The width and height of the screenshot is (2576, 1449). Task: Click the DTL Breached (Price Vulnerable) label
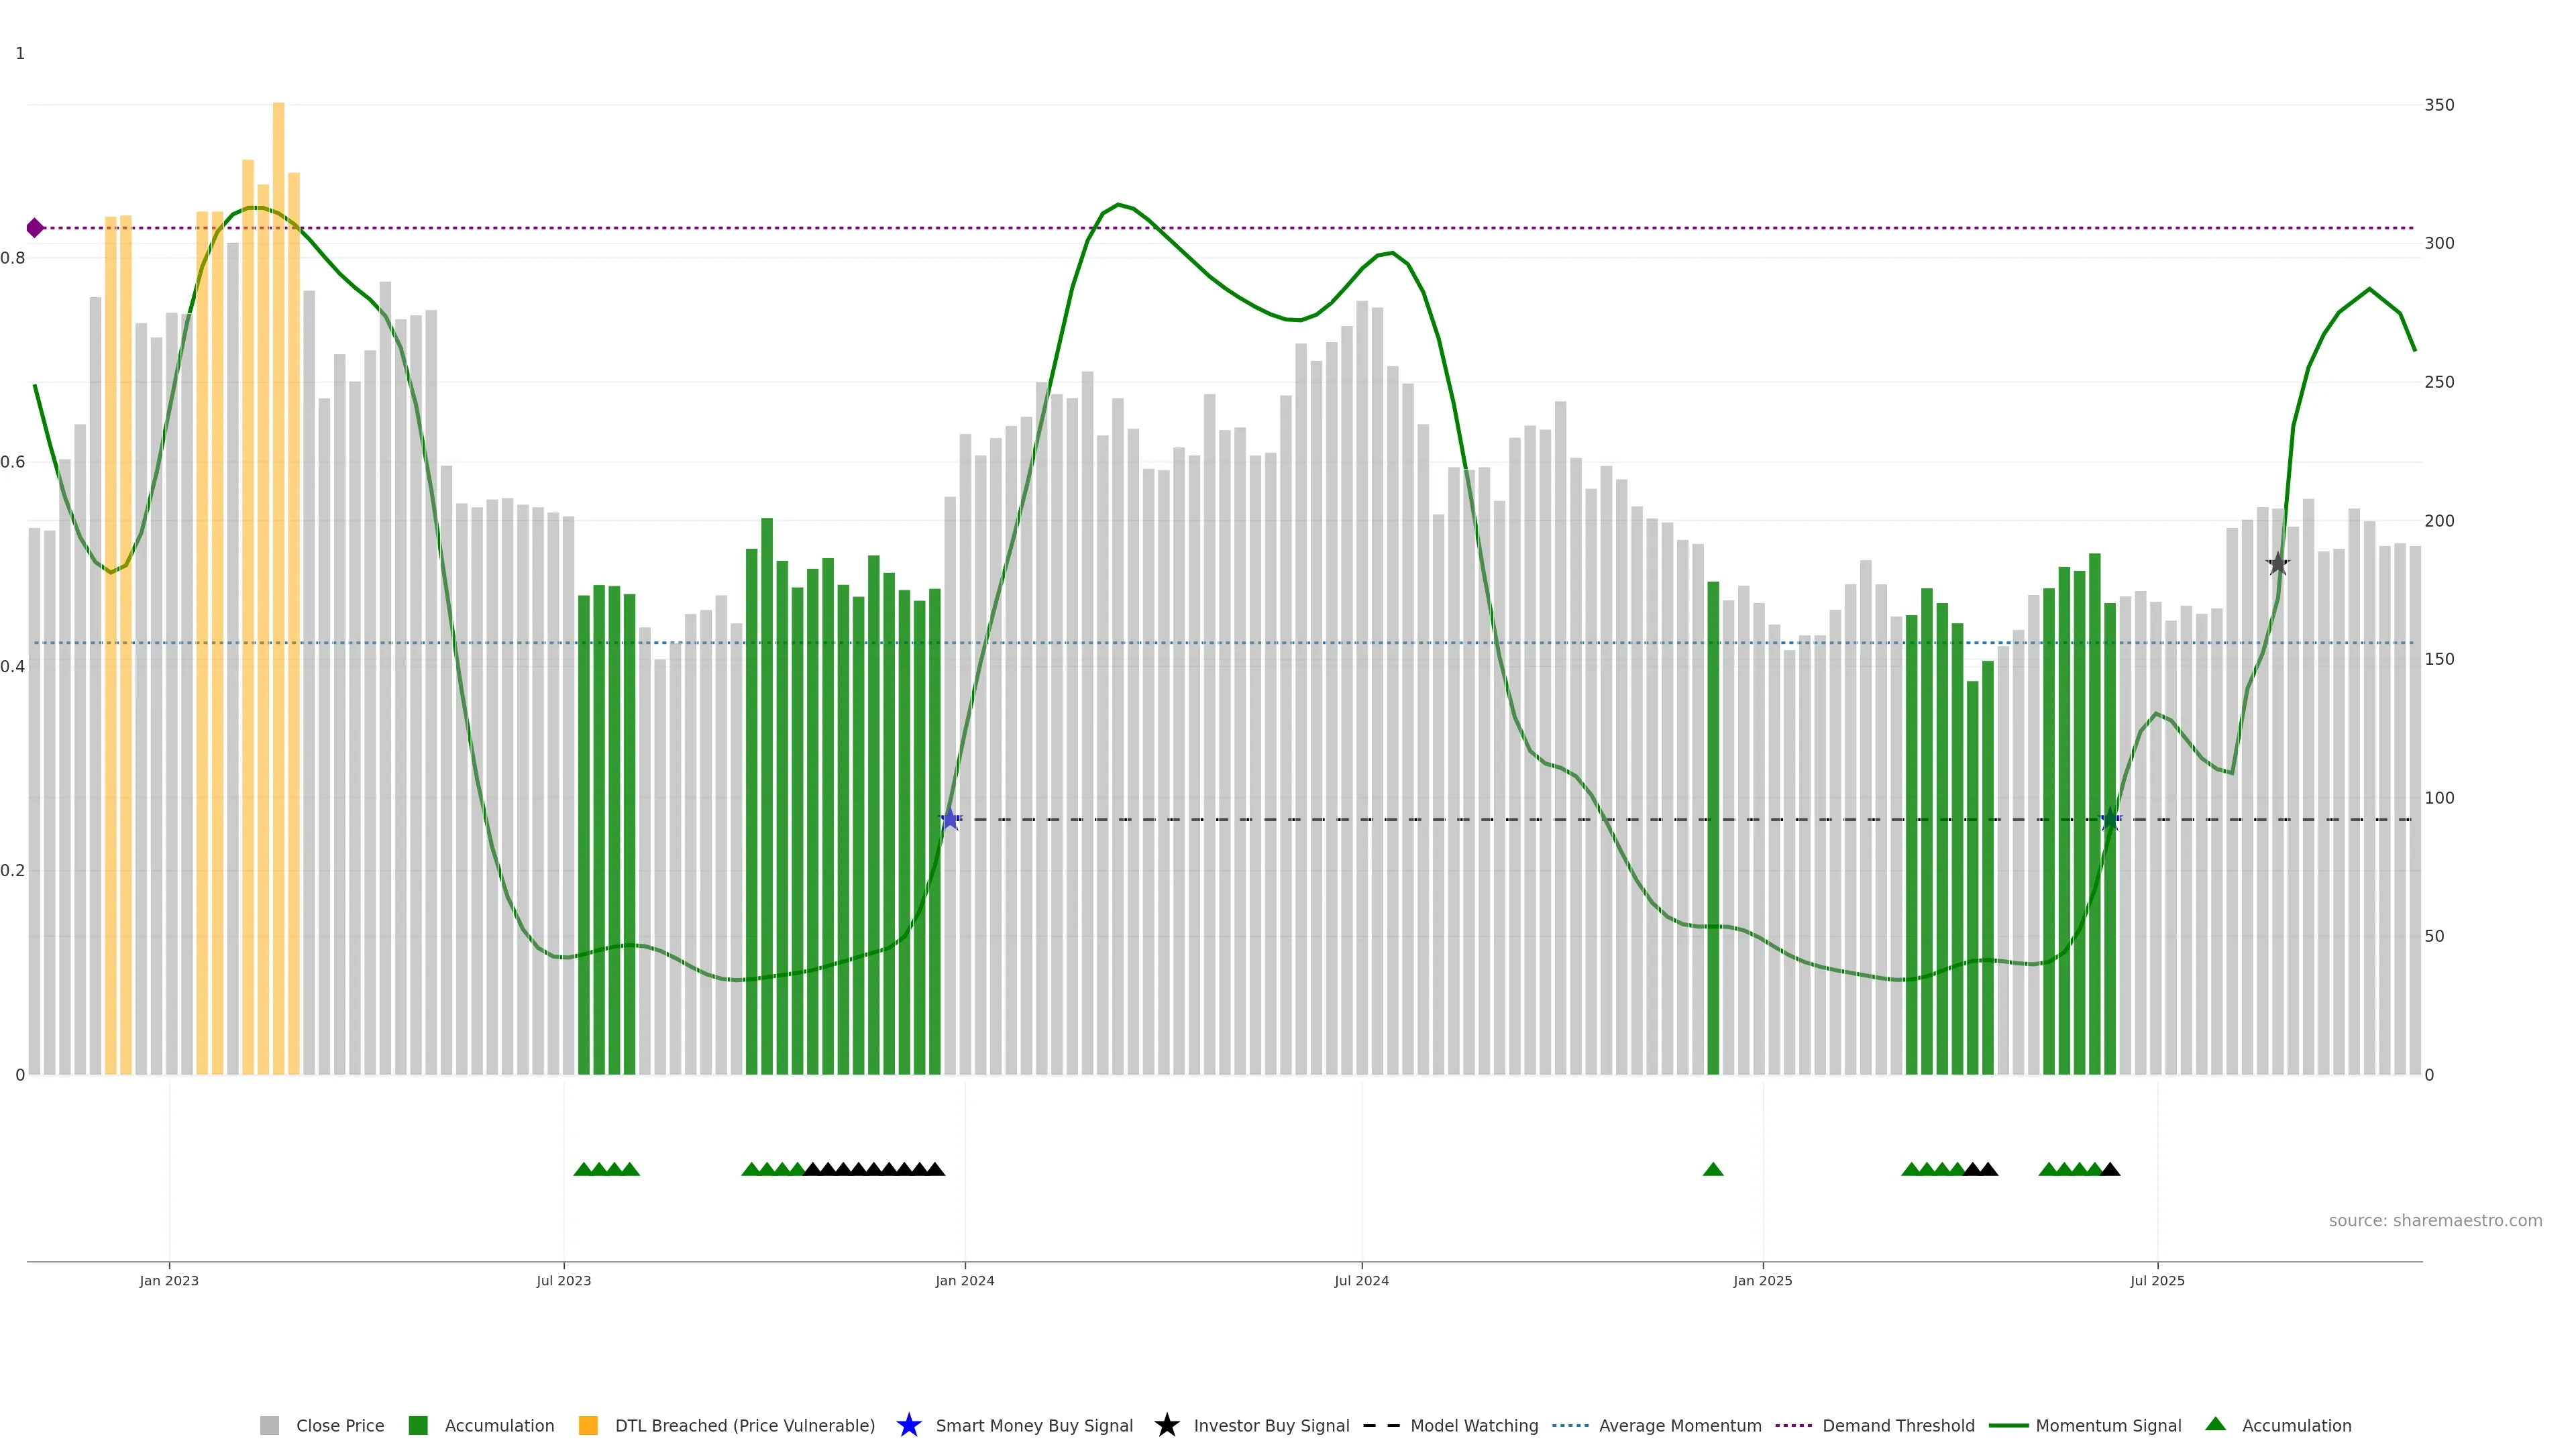tap(744, 1425)
